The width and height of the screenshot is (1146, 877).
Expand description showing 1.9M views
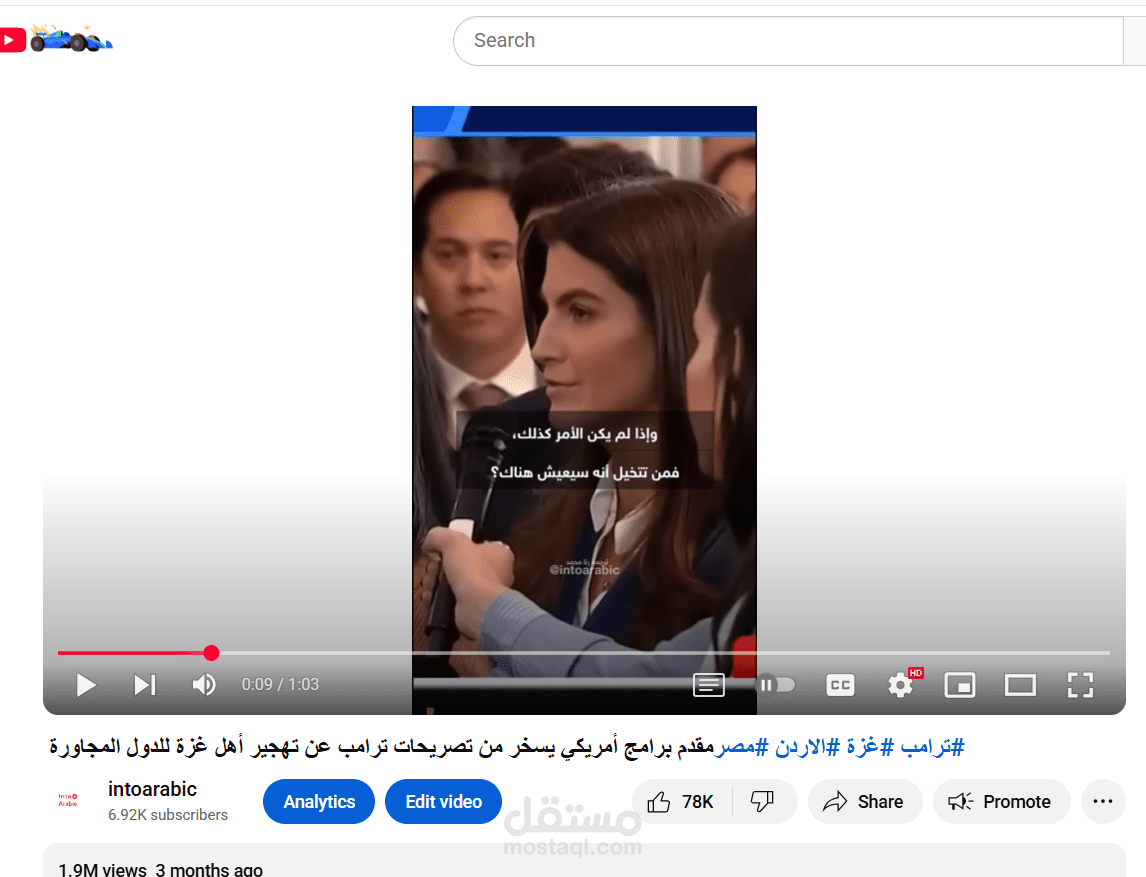[584, 862]
